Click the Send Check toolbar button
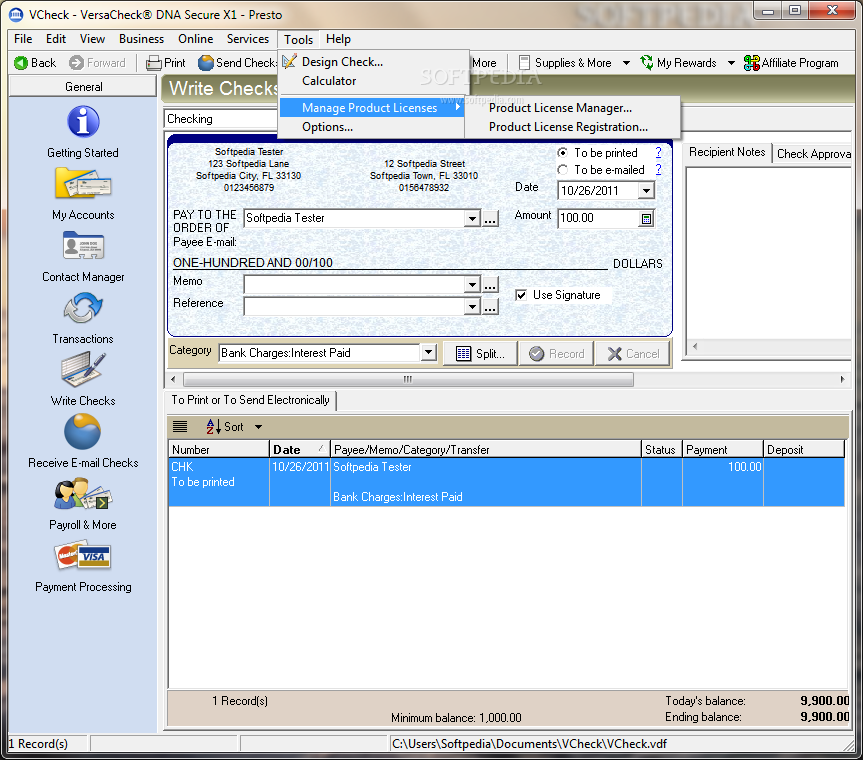This screenshot has width=863, height=760. (237, 63)
